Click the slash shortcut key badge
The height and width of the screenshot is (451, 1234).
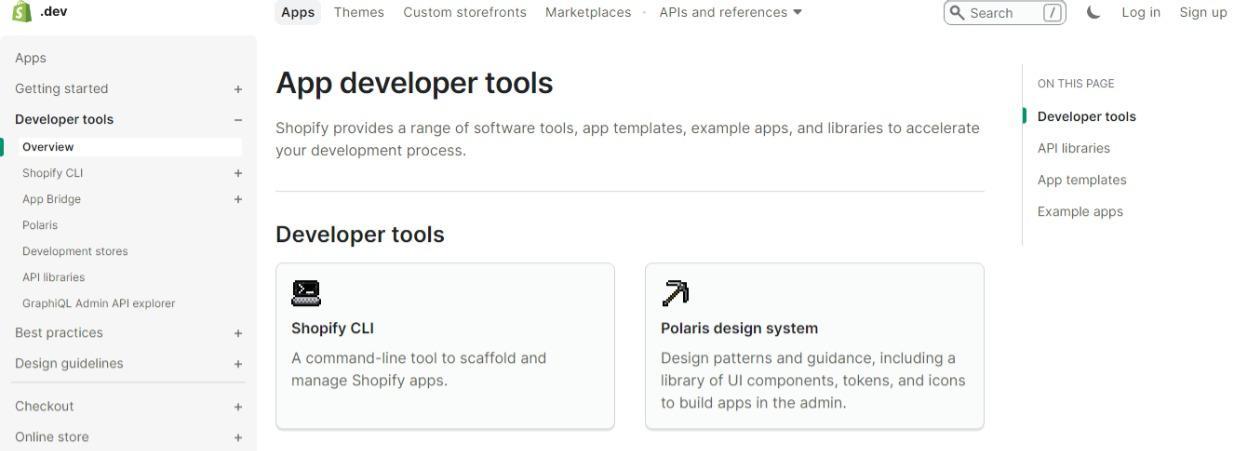pos(1052,13)
